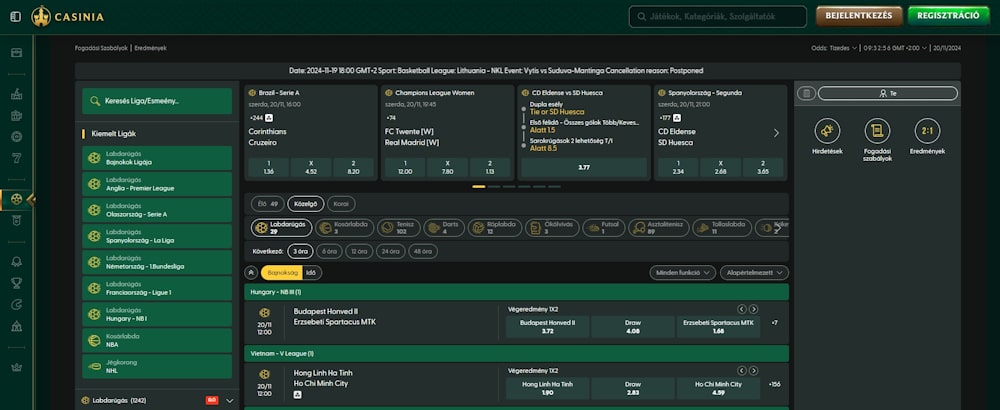
Task: Open the NBA league entry
Action: [157, 340]
